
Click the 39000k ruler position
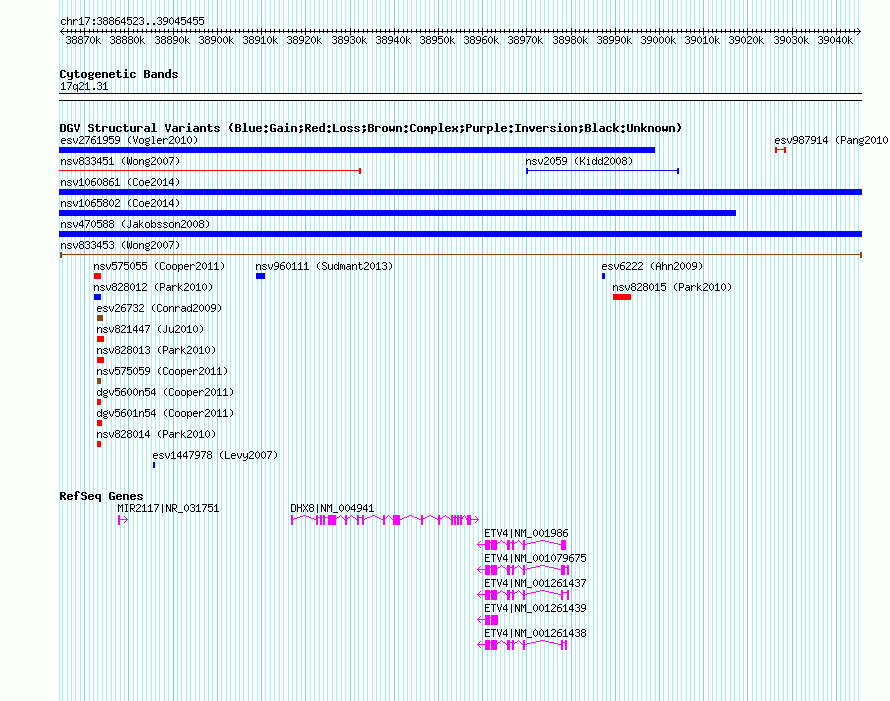658,40
